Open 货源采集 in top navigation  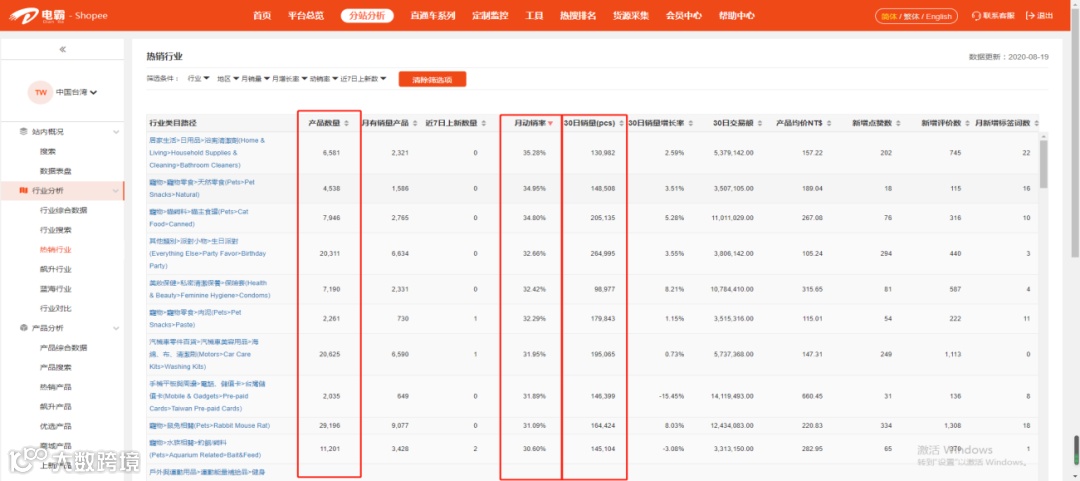click(631, 16)
